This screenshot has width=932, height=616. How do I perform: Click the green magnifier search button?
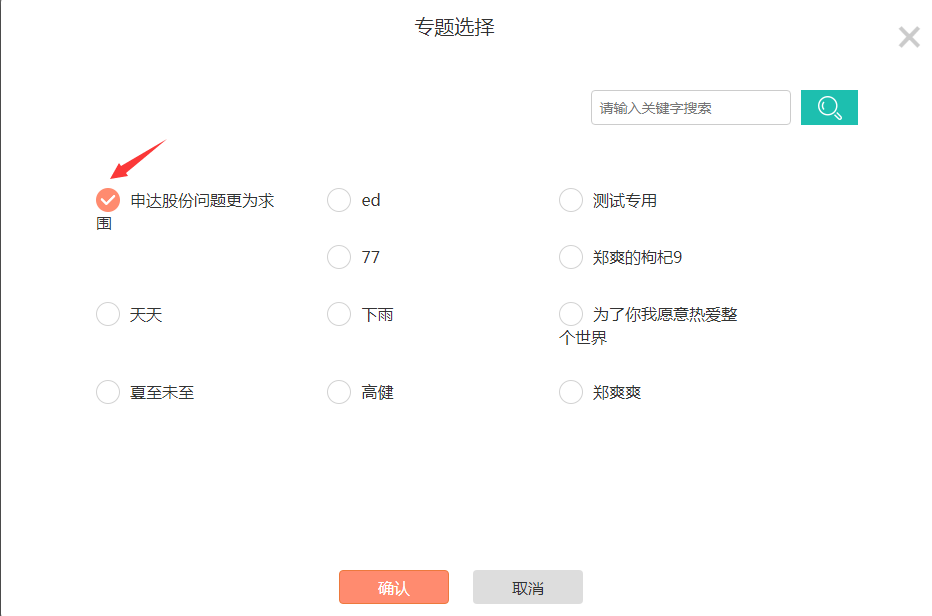(x=829, y=108)
